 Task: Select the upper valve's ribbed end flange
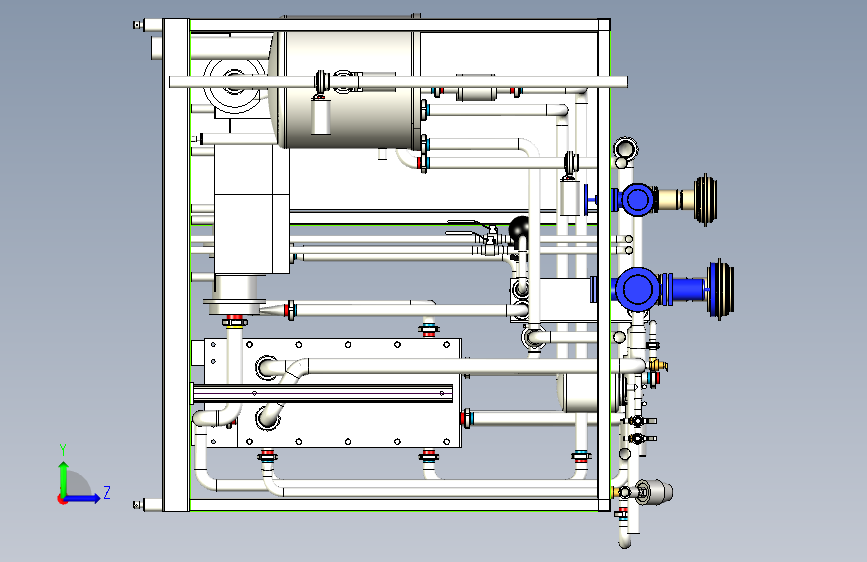(x=706, y=200)
